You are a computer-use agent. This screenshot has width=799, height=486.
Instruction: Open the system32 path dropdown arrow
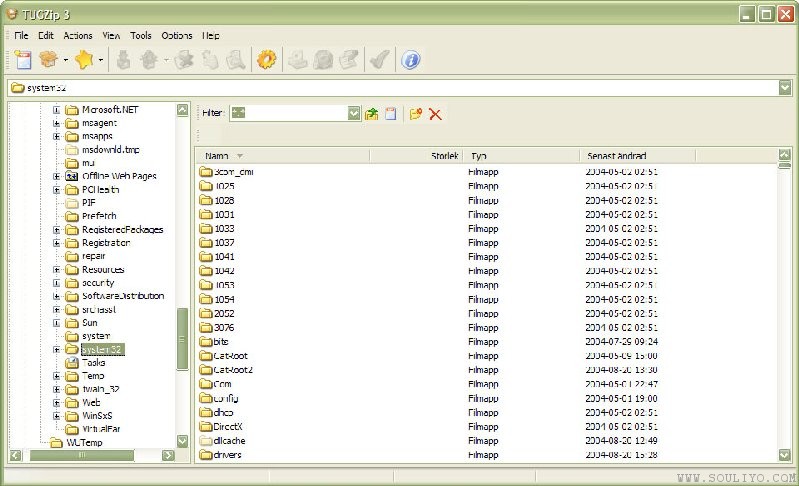(x=784, y=88)
